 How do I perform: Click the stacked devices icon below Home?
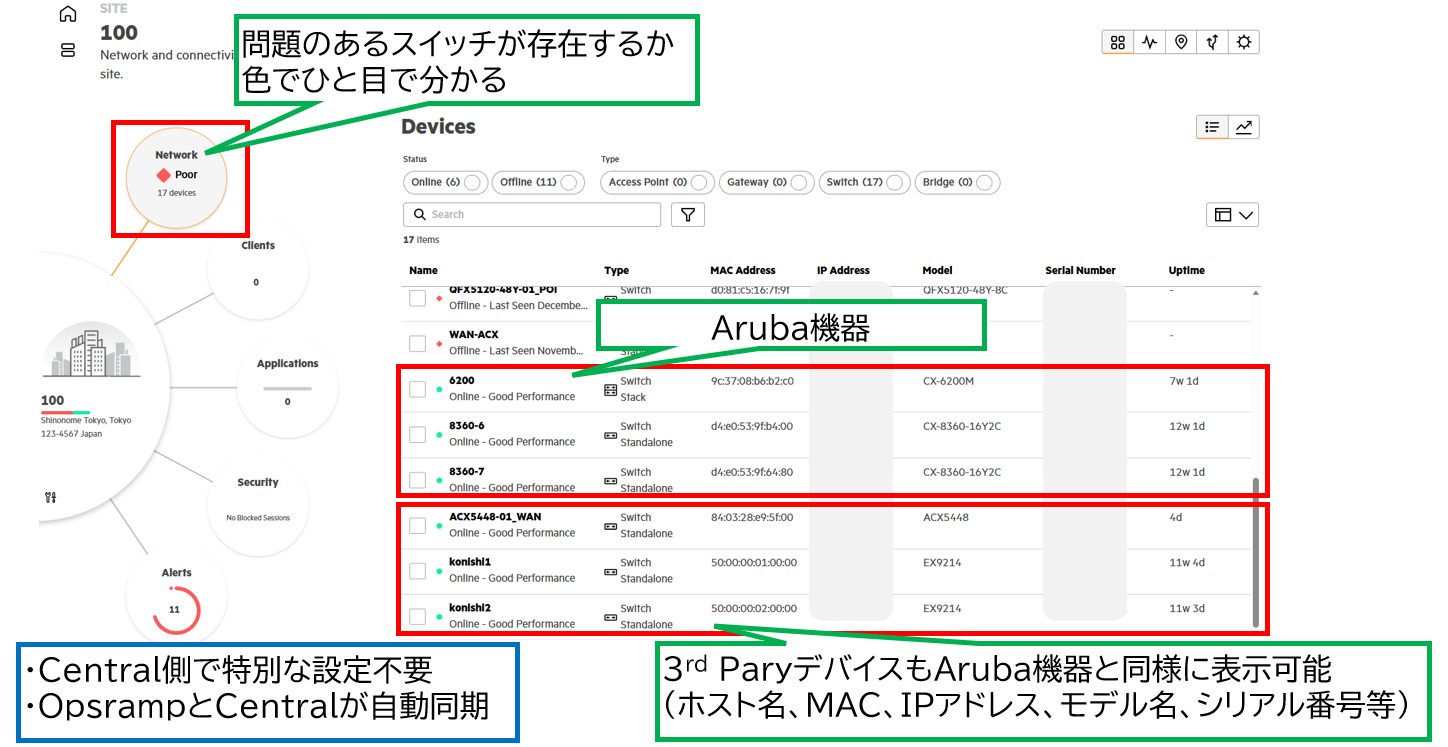click(68, 50)
